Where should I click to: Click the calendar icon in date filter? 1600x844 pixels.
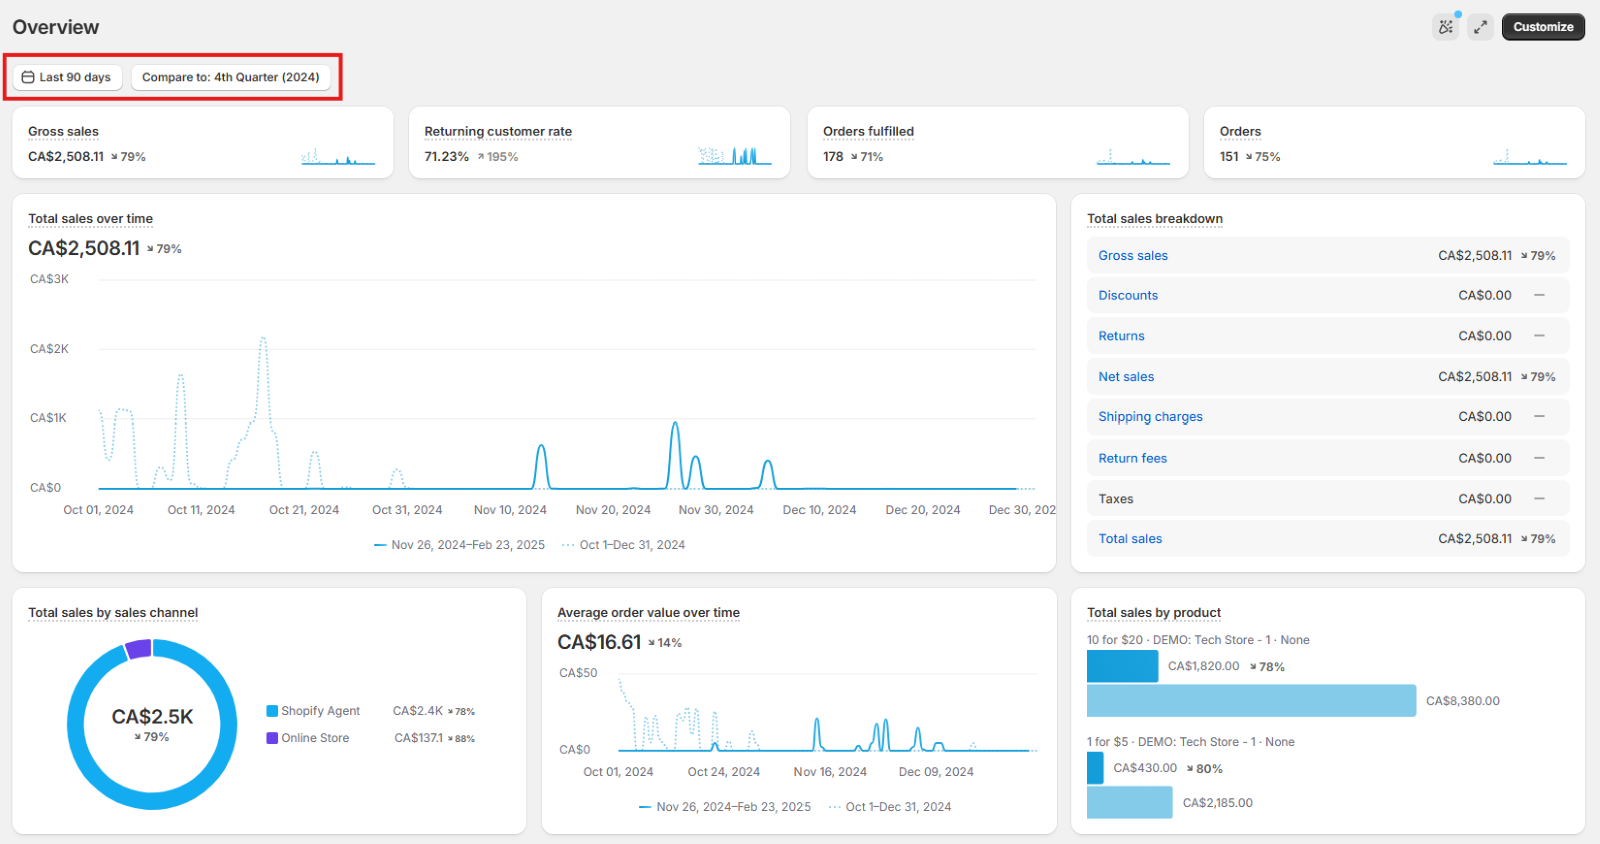[28, 77]
